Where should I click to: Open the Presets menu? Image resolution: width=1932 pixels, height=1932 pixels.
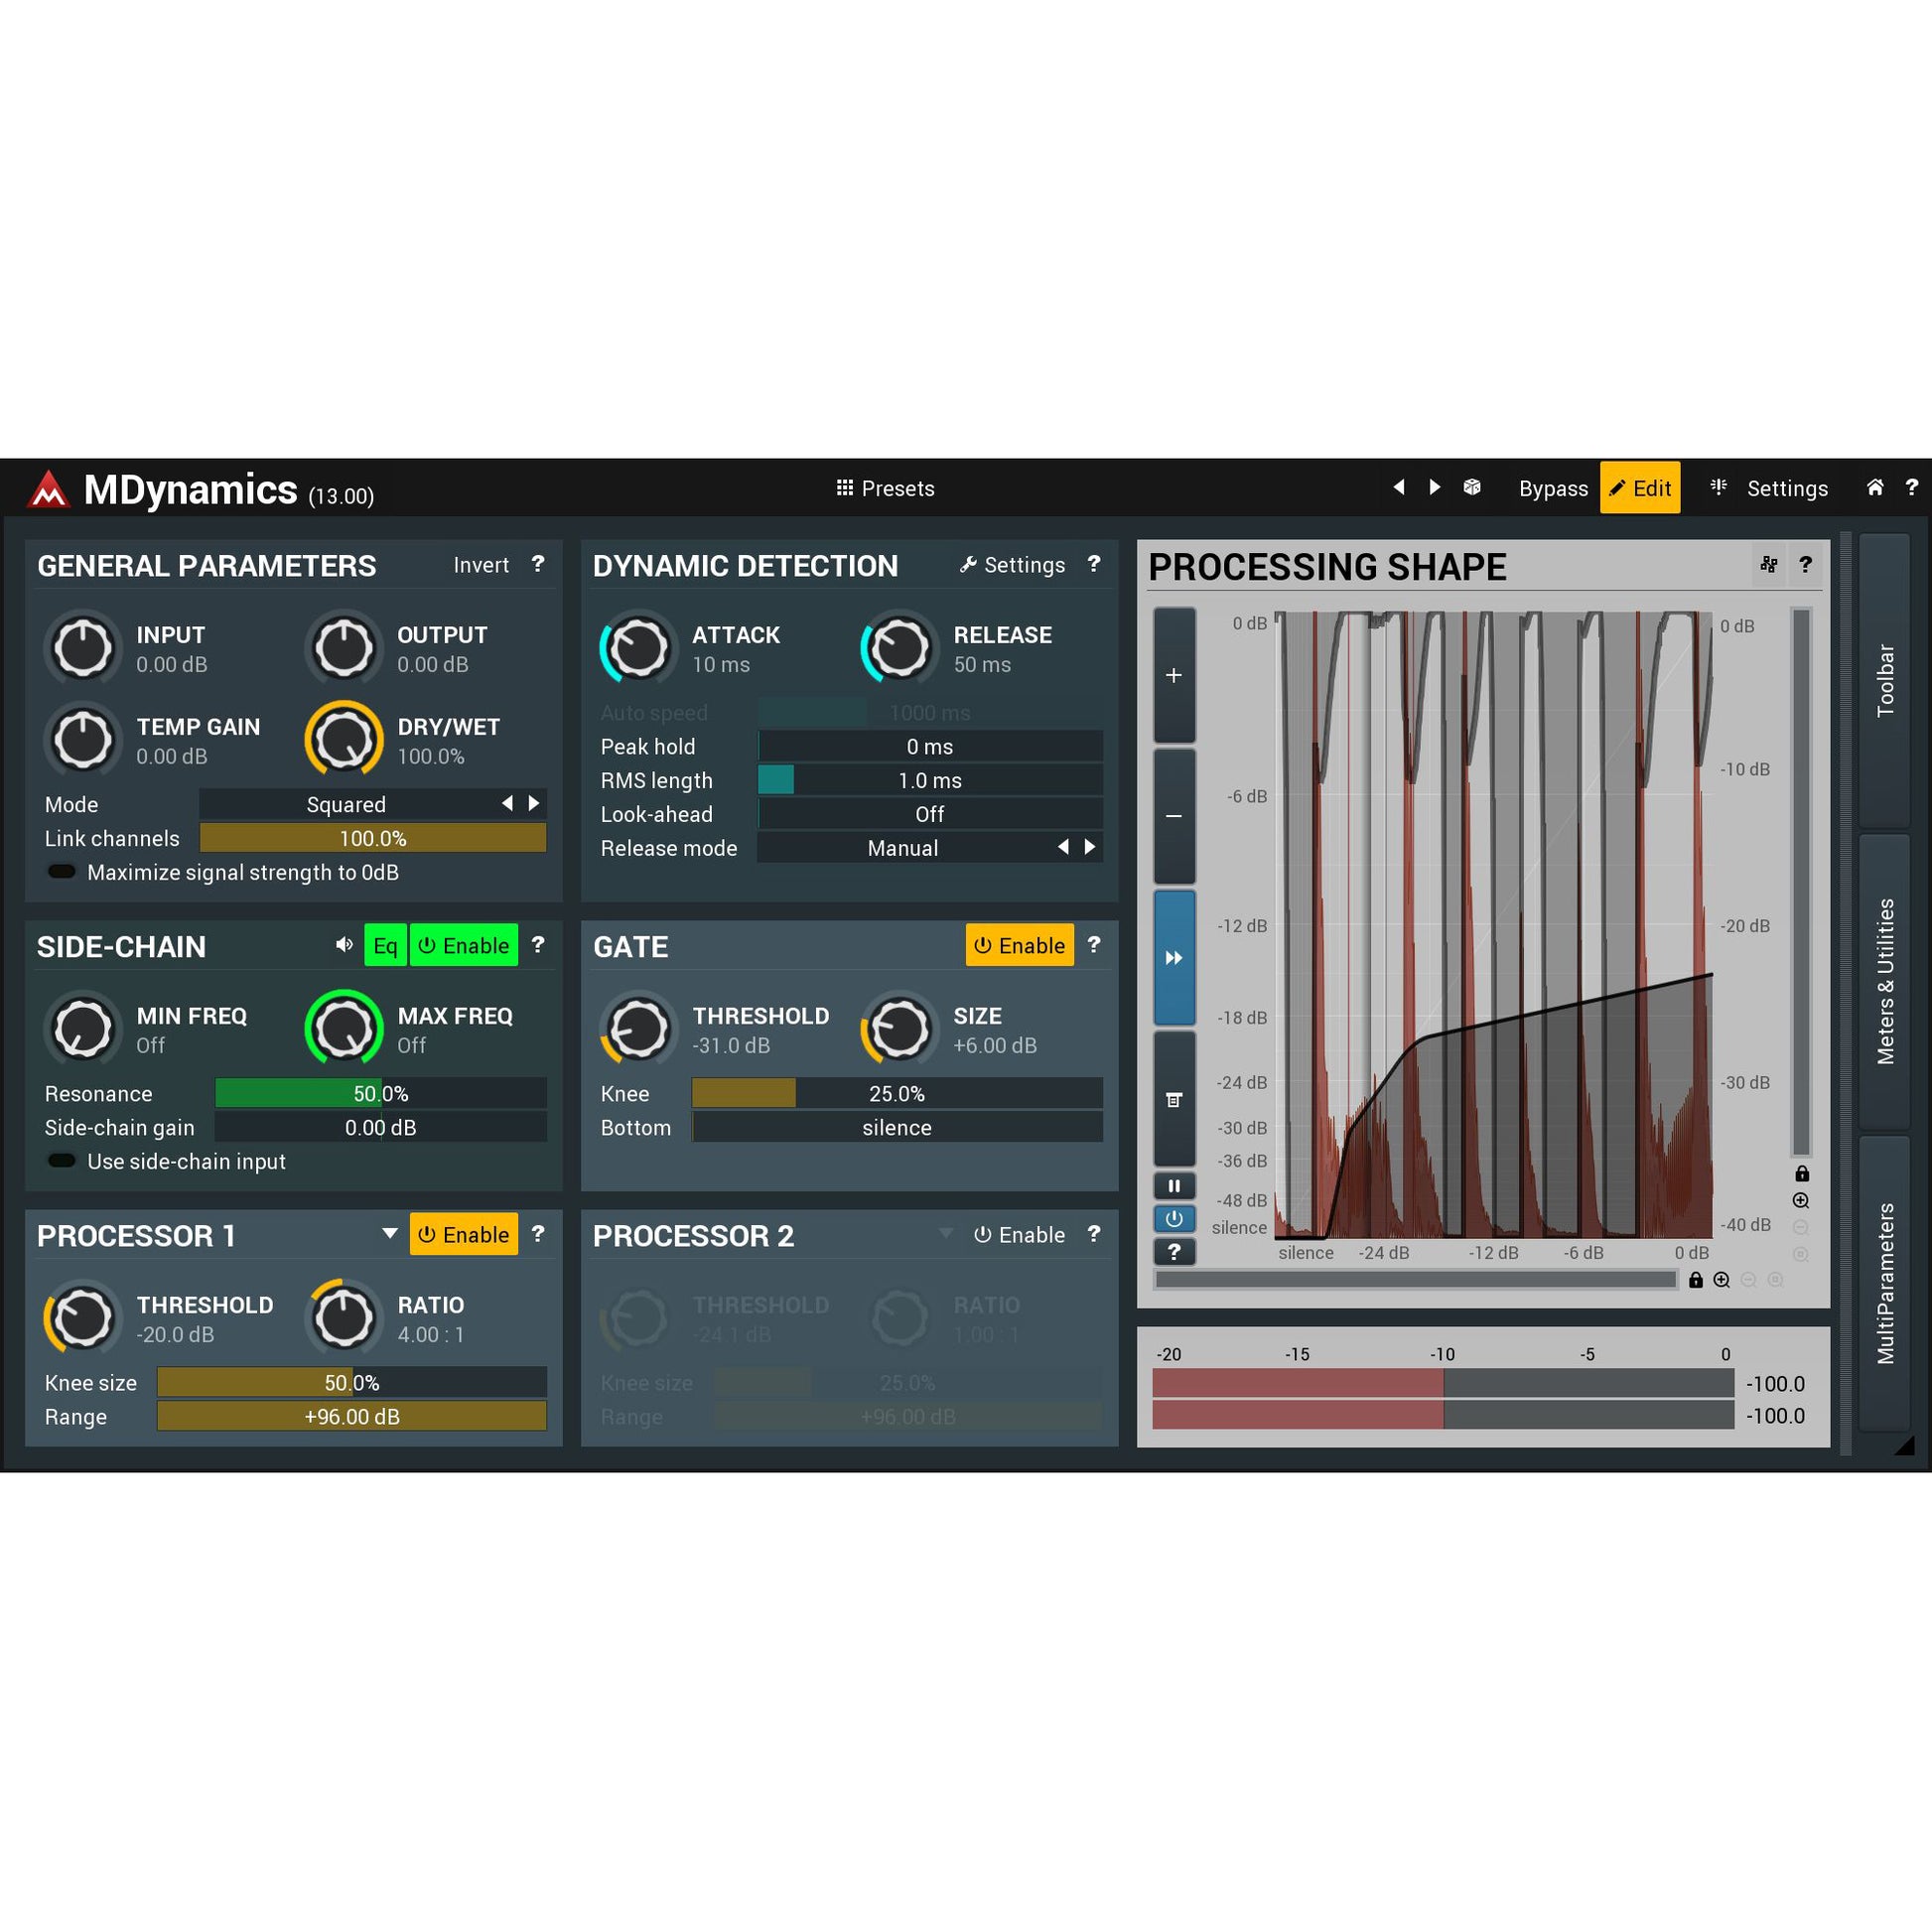(885, 488)
